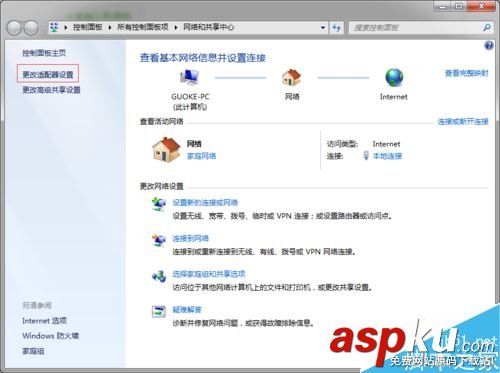Click icon beside 设置新的连接或网络
This screenshot has height=373, width=500.
coord(159,204)
